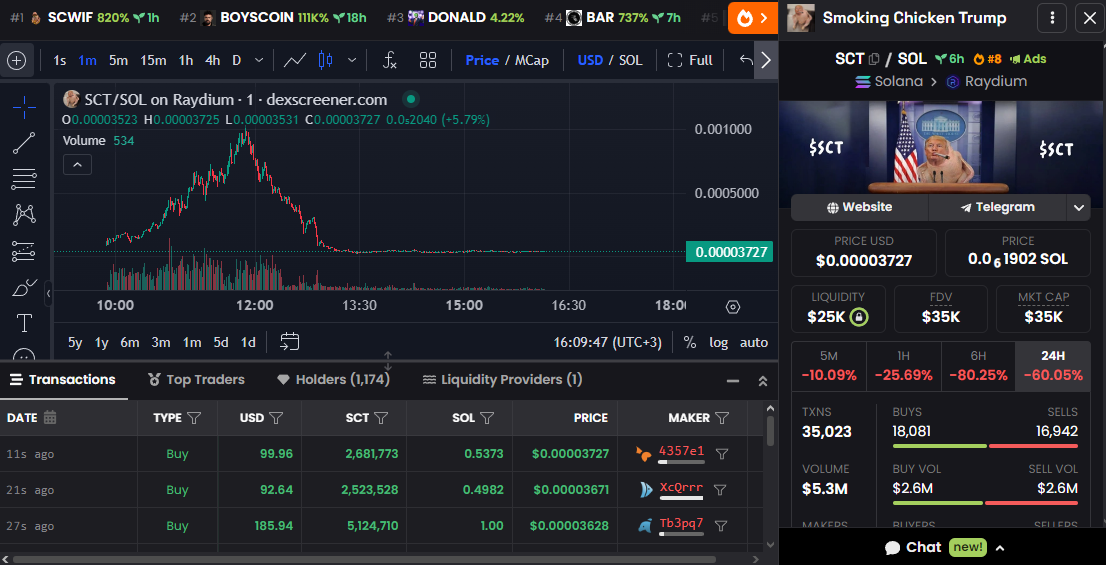Expand the social links dropdown chevron
Image resolution: width=1106 pixels, height=565 pixels.
1078,207
